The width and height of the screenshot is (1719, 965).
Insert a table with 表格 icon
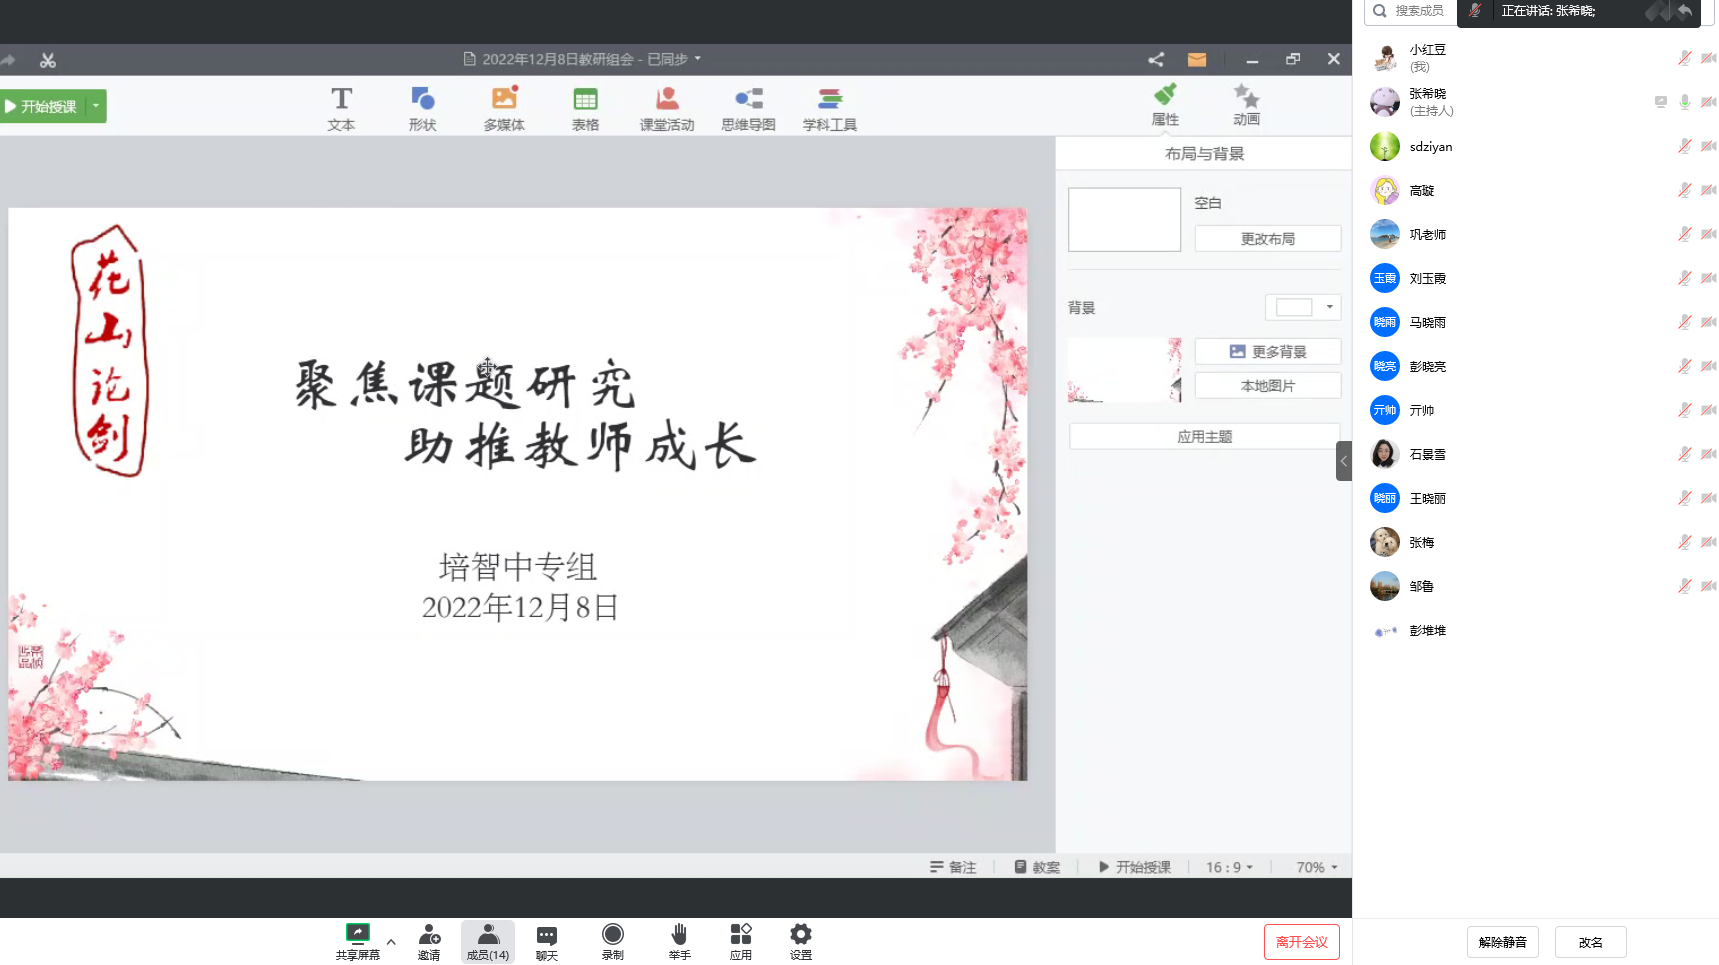point(585,108)
